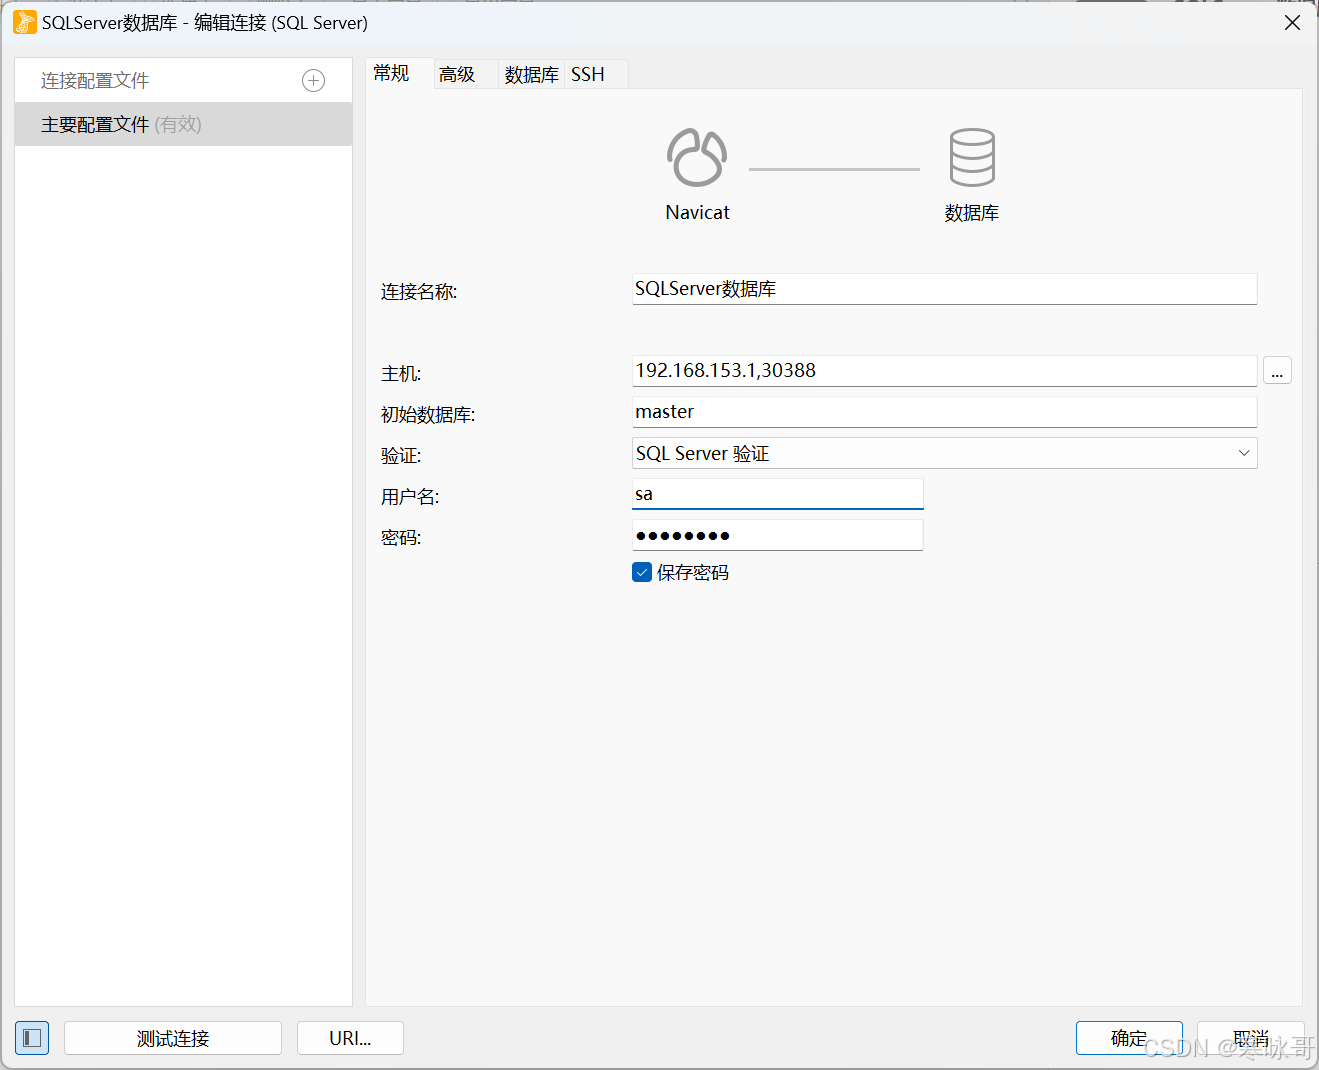Image resolution: width=1319 pixels, height=1070 pixels.
Task: Click the 初始数据库 field containing master
Action: (945, 412)
